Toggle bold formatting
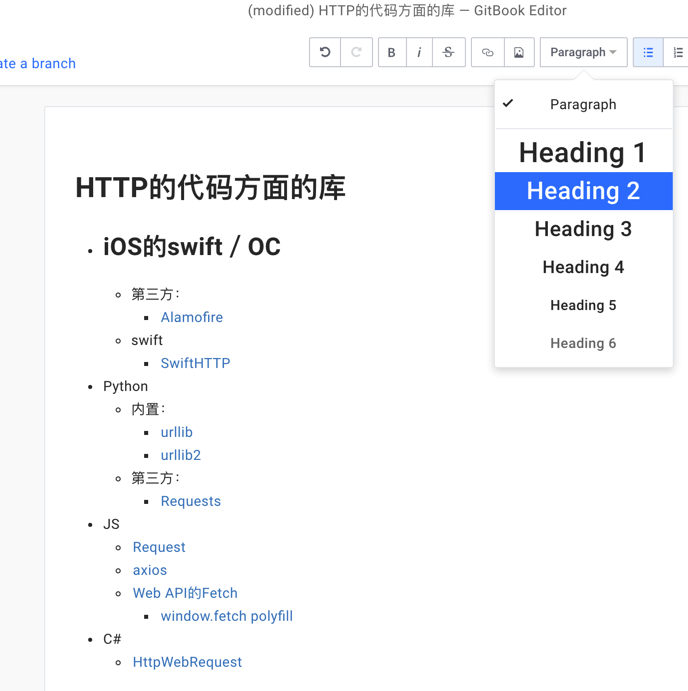This screenshot has height=691, width=688. pos(392,52)
